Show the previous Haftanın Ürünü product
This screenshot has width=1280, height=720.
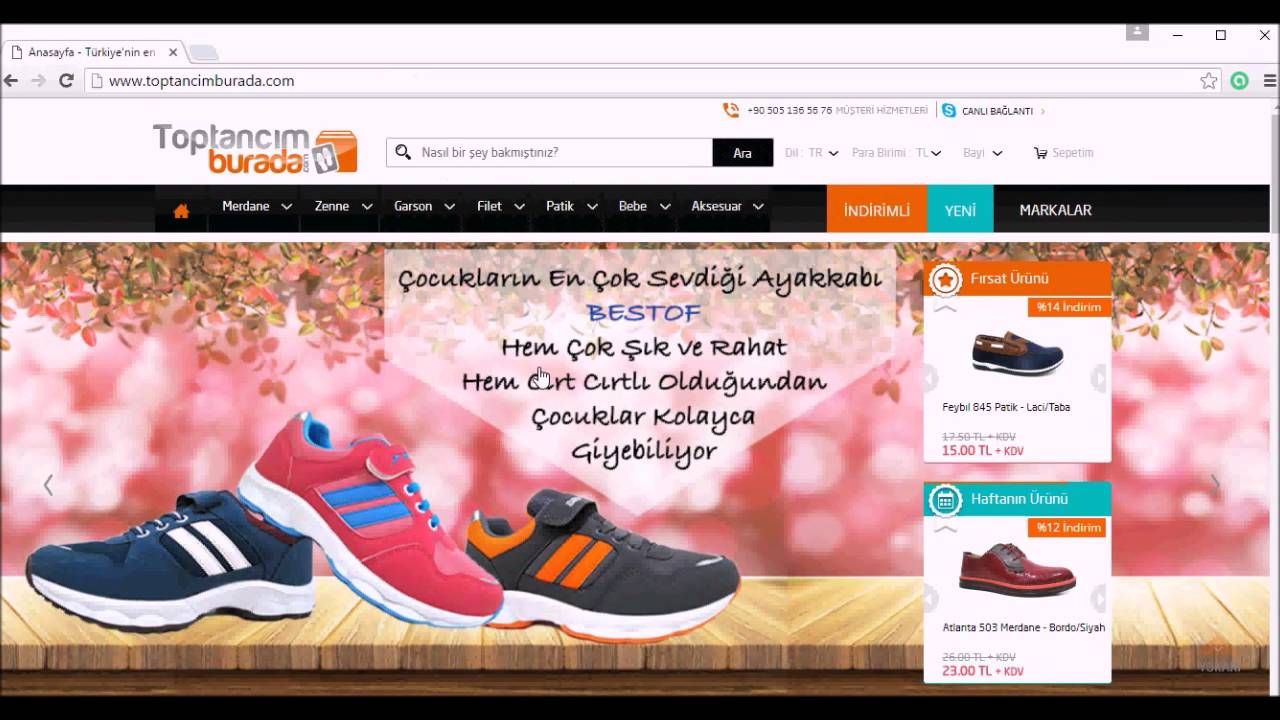point(931,599)
